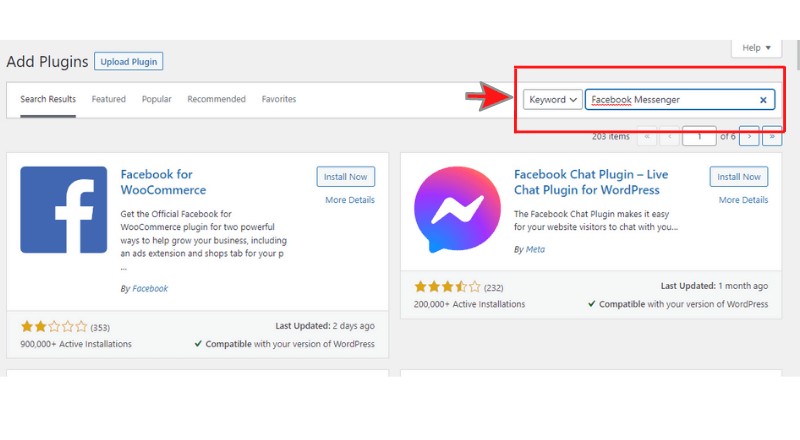Click the page scrollbar beside the Help button
This screenshot has height=440, width=800.
(798, 55)
